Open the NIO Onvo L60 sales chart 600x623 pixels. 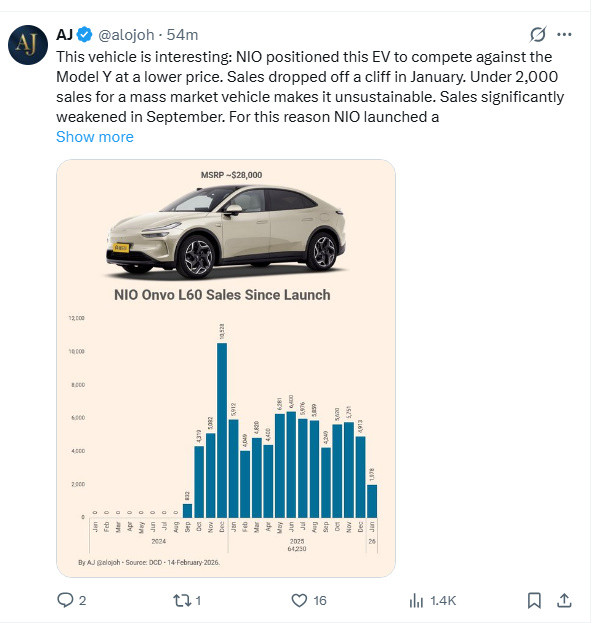tap(226, 430)
